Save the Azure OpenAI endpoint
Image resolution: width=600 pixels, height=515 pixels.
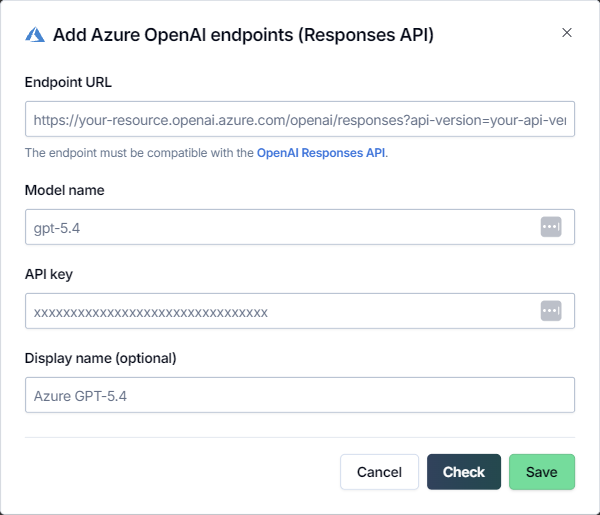coord(542,472)
